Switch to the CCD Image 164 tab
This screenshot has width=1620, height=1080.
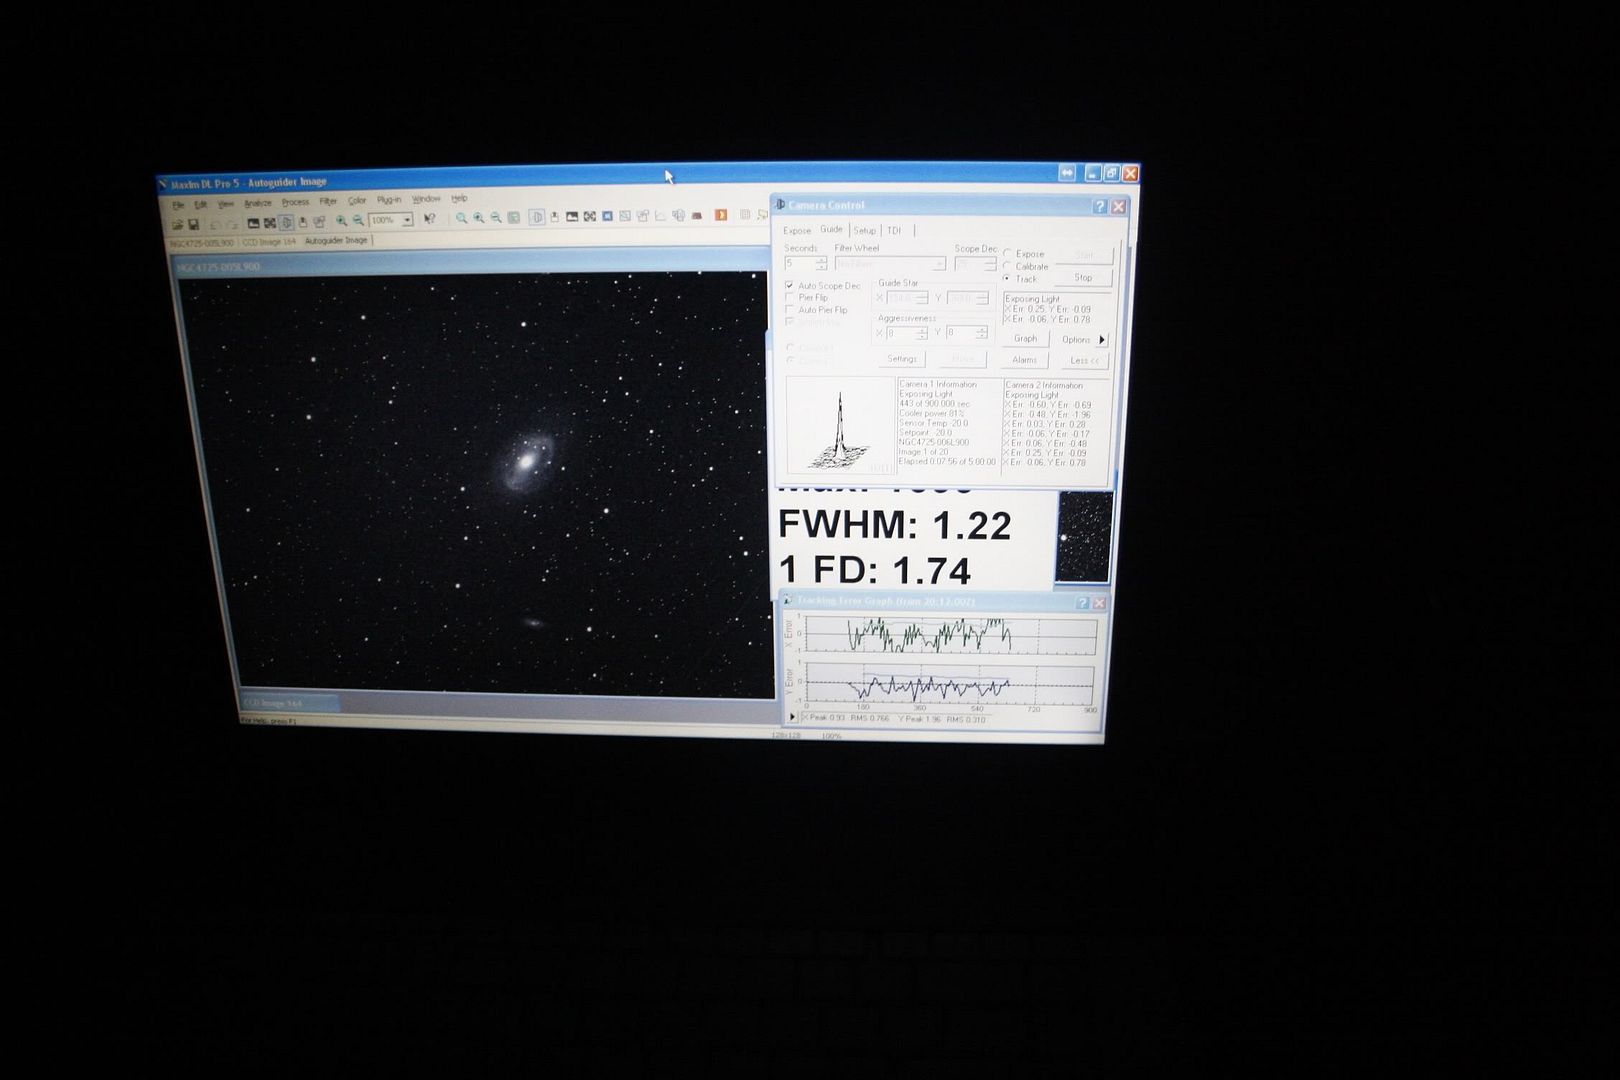(269, 242)
